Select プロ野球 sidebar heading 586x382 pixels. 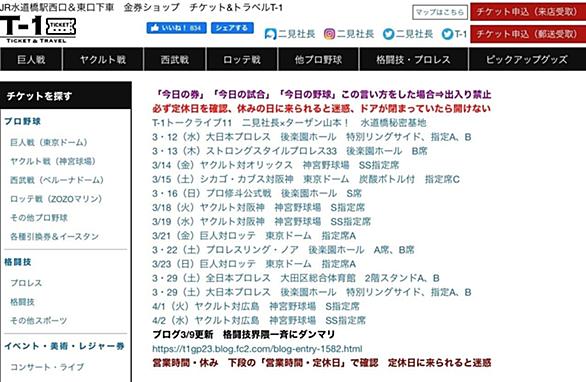point(22,121)
